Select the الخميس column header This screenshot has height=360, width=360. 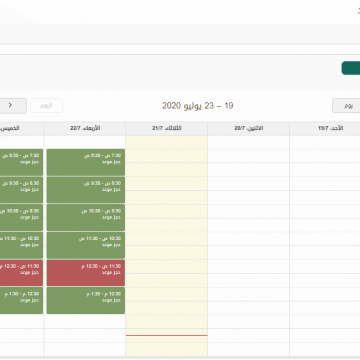(x=22, y=128)
